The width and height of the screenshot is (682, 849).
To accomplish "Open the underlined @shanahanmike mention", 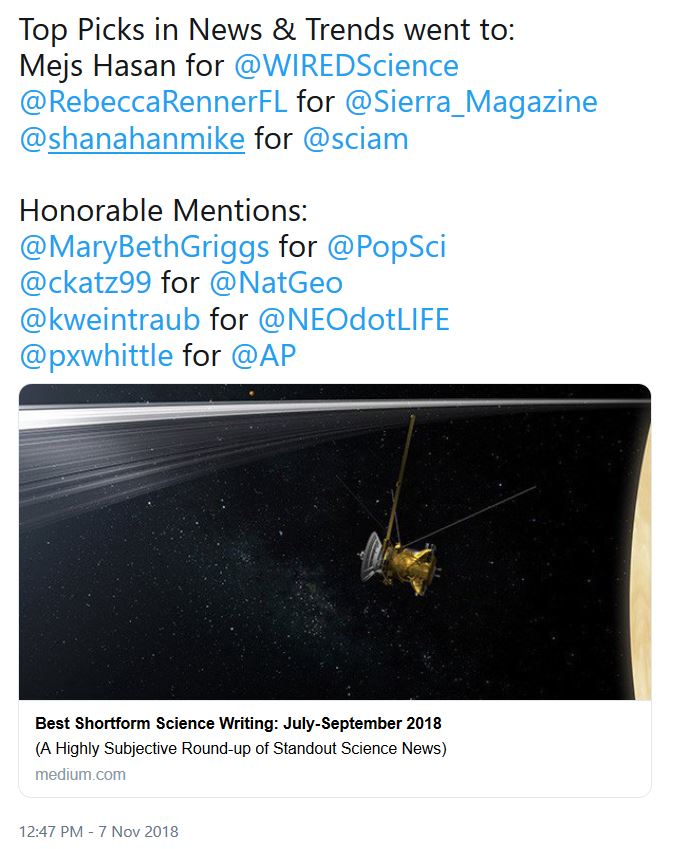I will 131,138.
